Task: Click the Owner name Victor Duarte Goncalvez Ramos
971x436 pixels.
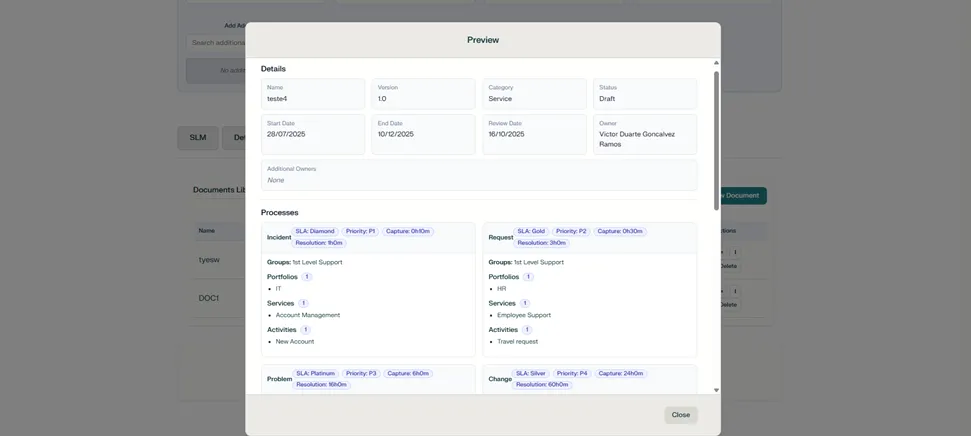Action: click(637, 139)
